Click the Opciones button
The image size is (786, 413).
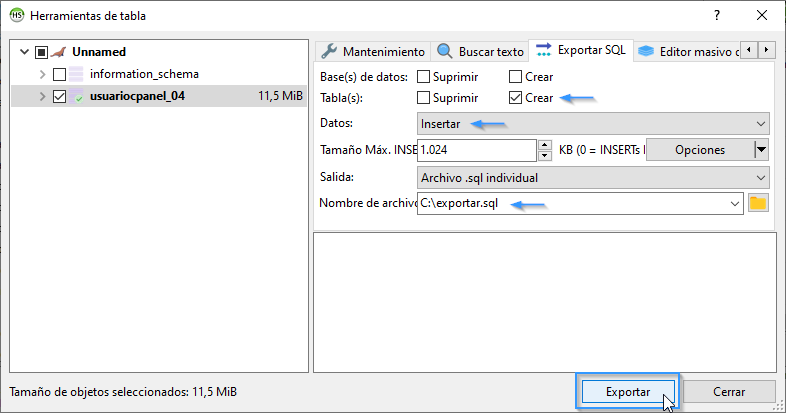coord(700,150)
